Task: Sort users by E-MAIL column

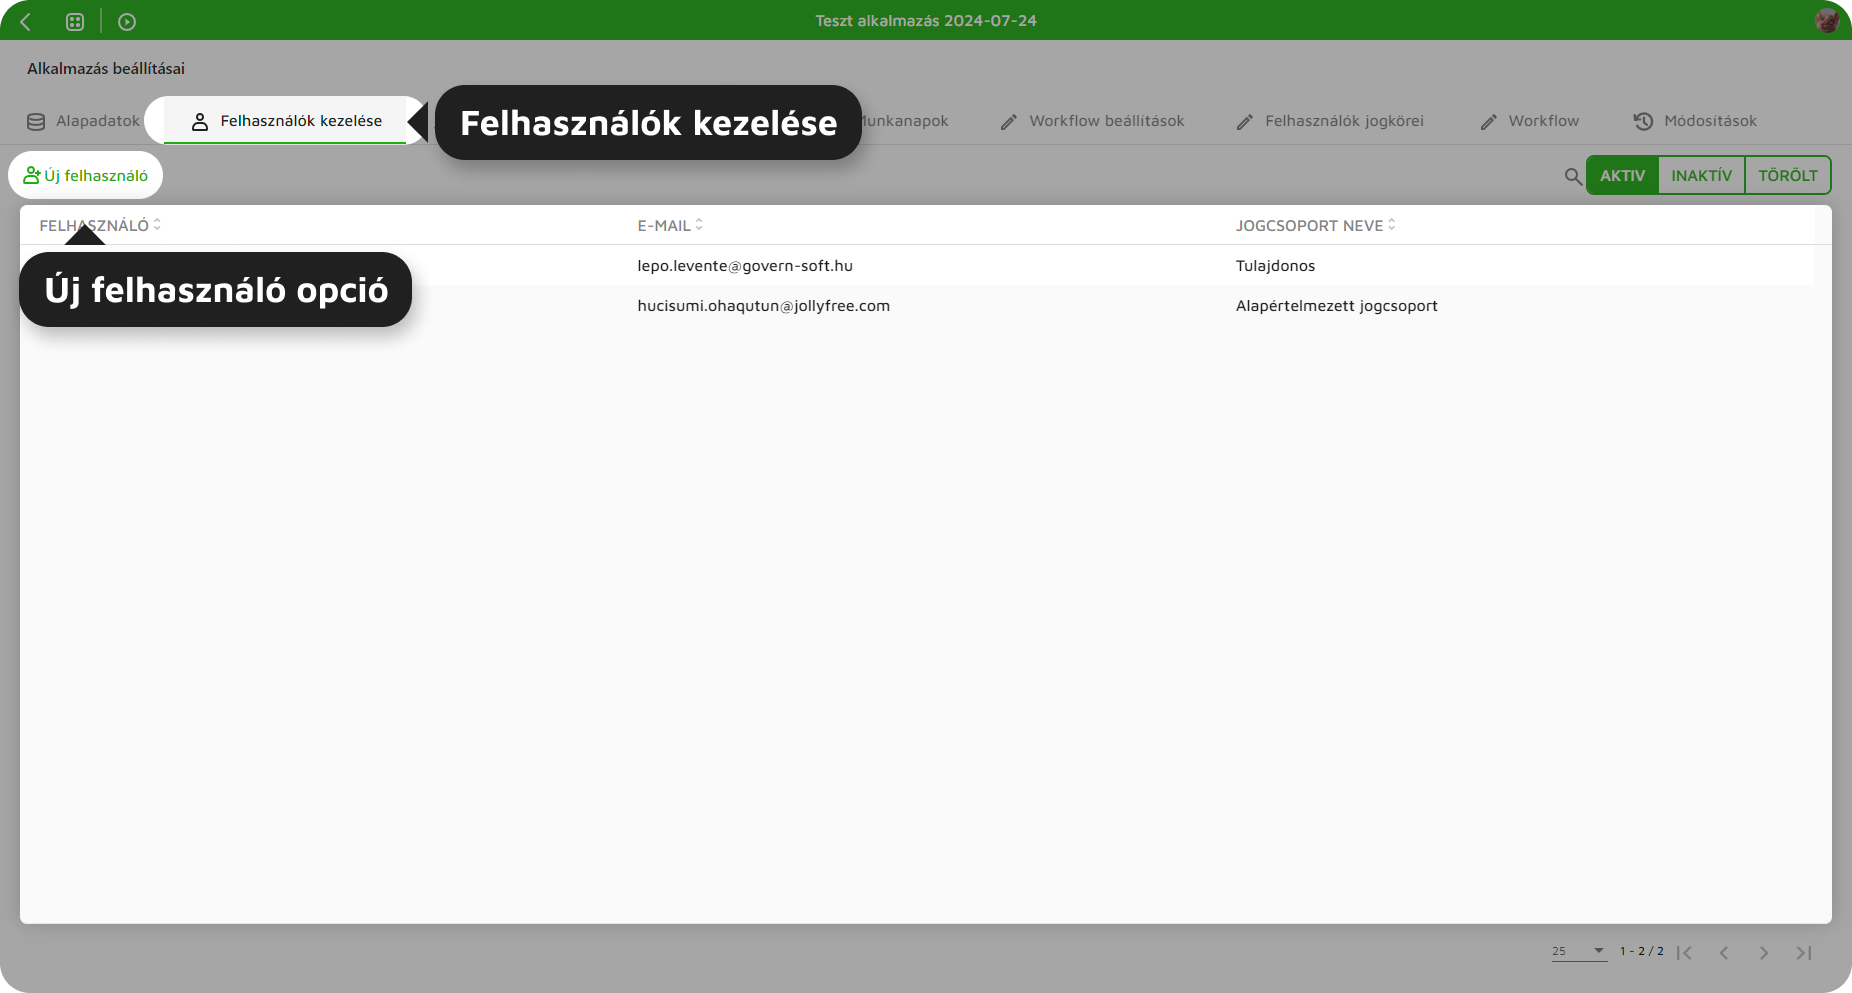Action: 697,225
